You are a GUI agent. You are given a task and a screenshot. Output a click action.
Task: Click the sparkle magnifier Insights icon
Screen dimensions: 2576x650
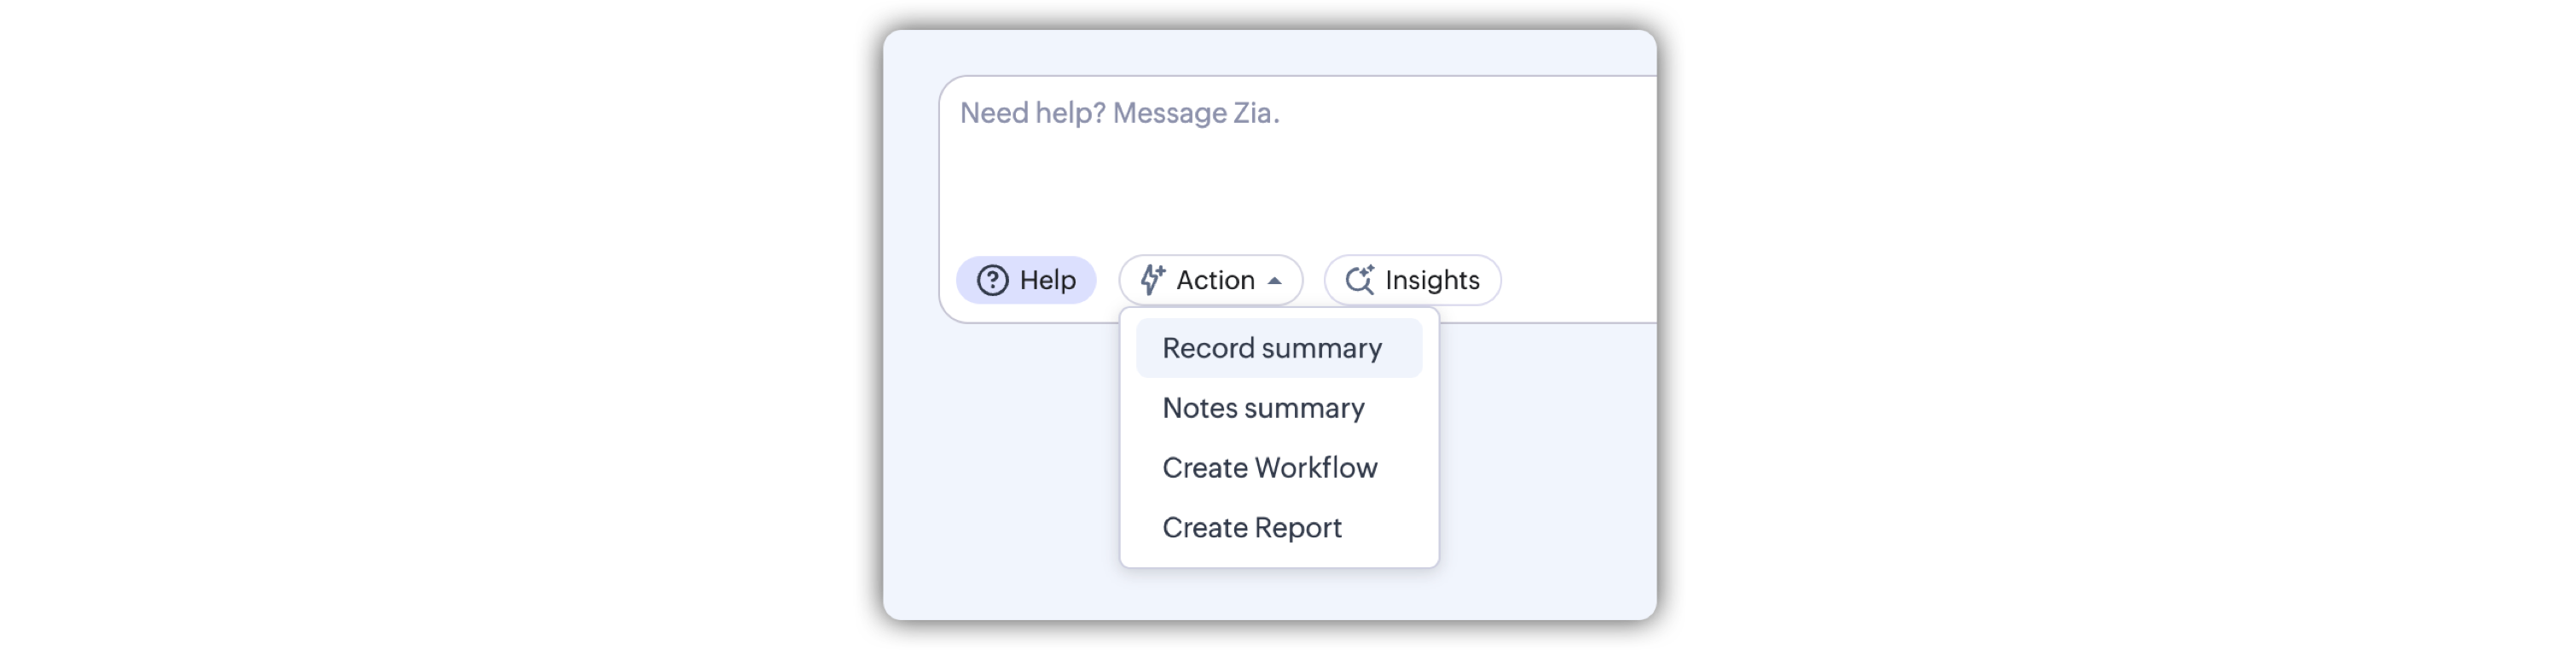1359,280
